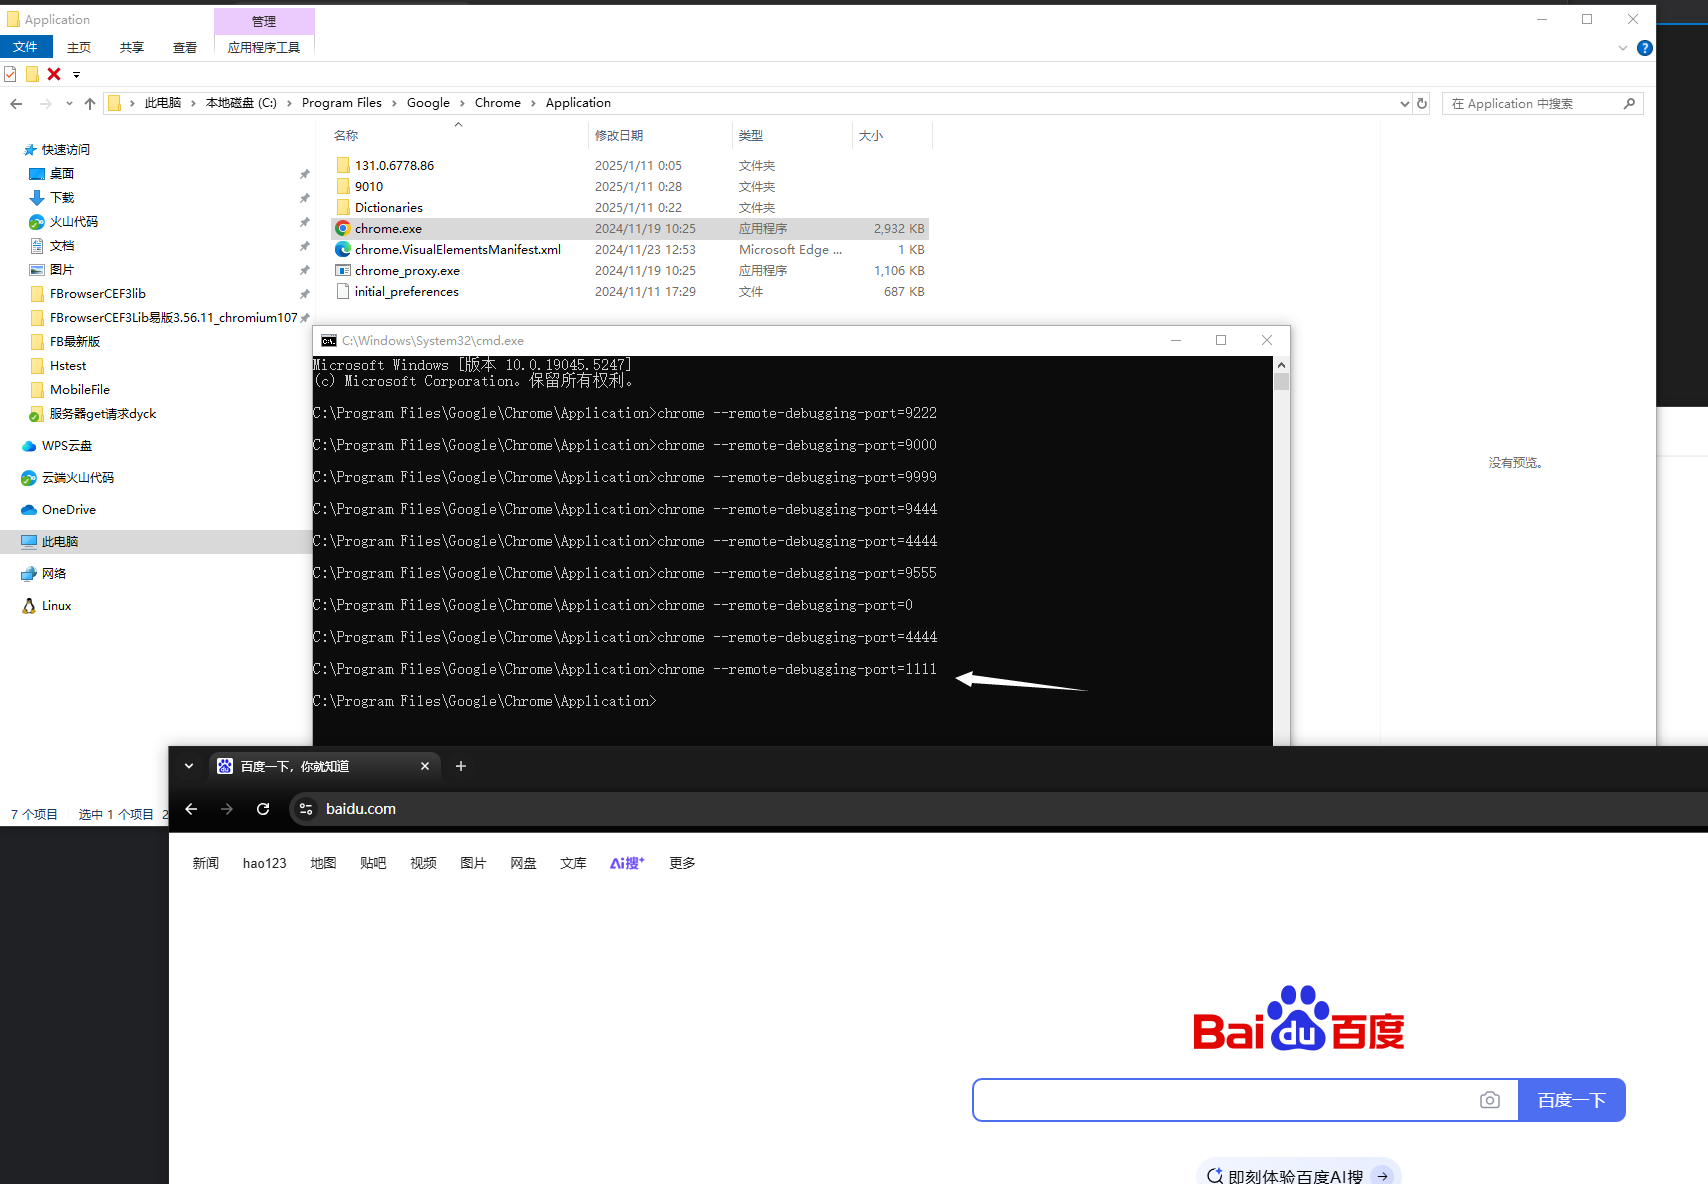The width and height of the screenshot is (1708, 1184).
Task: Open the Dictionaries folder
Action: click(x=388, y=207)
